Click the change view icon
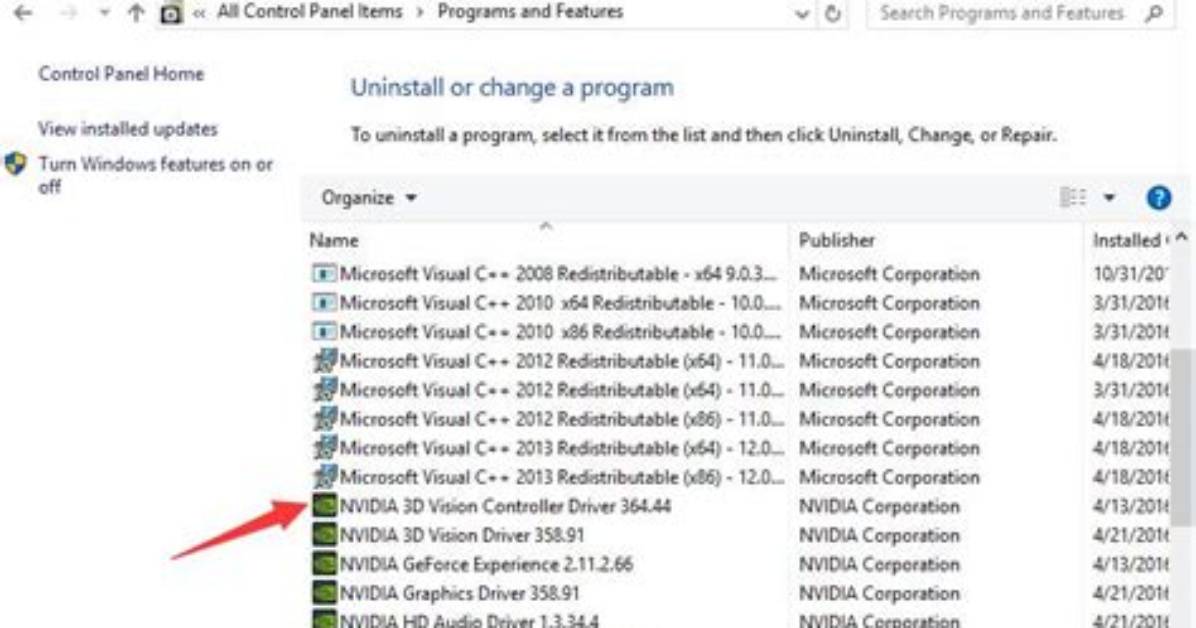The height and width of the screenshot is (628, 1196). [1072, 198]
